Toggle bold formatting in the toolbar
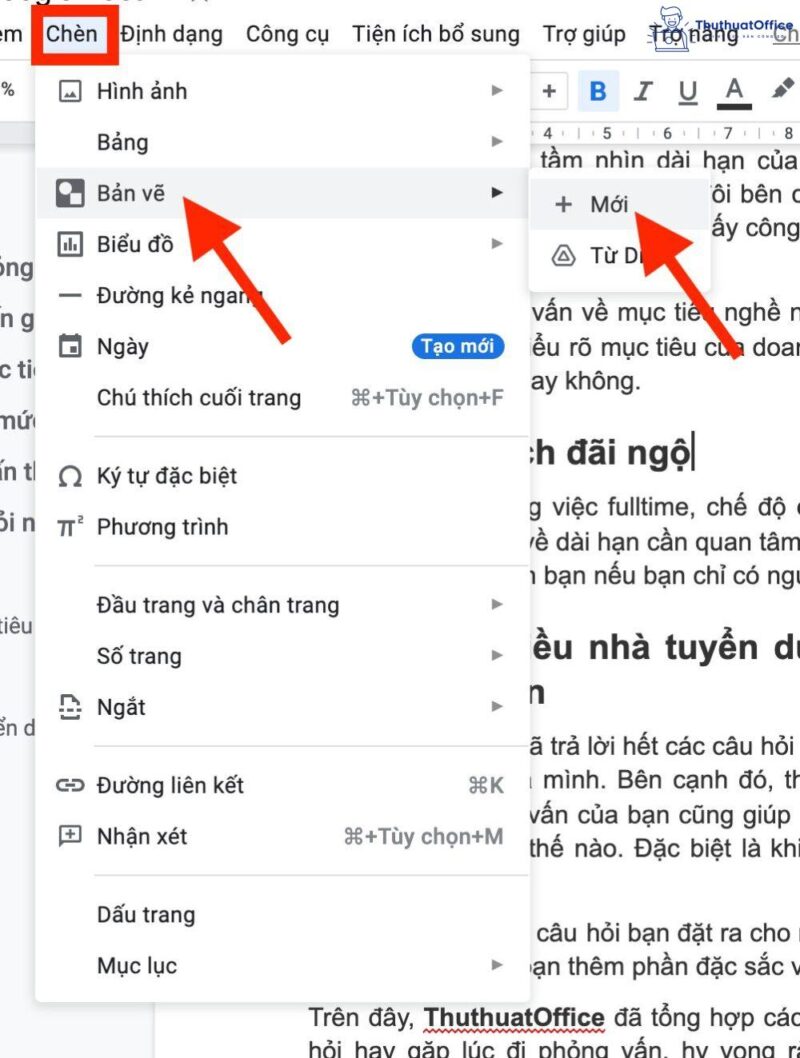800x1058 pixels. (x=597, y=91)
